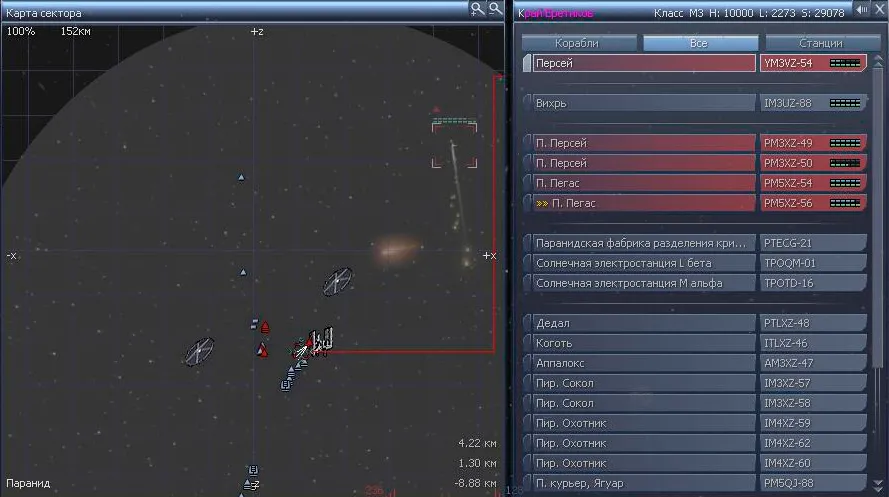Screen dimensions: 889x497
Task: Open Солнечная электростанция L бета entry
Action: coord(640,263)
